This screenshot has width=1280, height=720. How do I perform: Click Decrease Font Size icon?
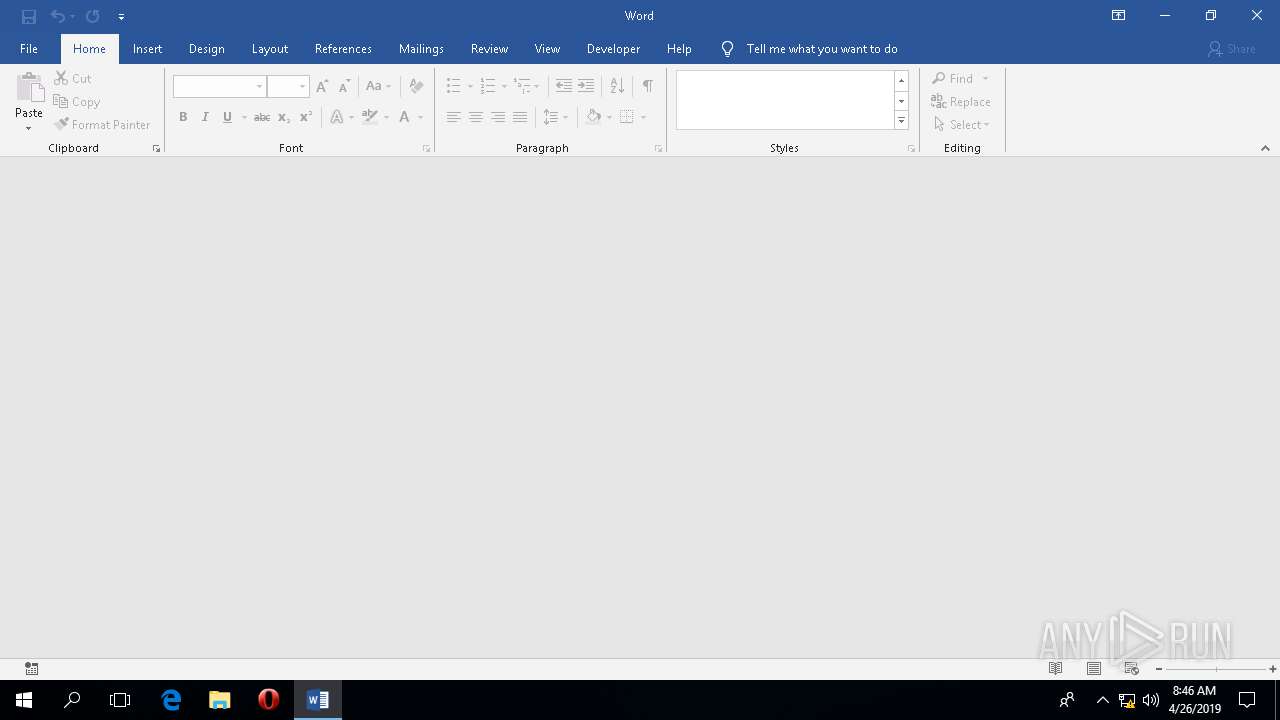click(344, 86)
